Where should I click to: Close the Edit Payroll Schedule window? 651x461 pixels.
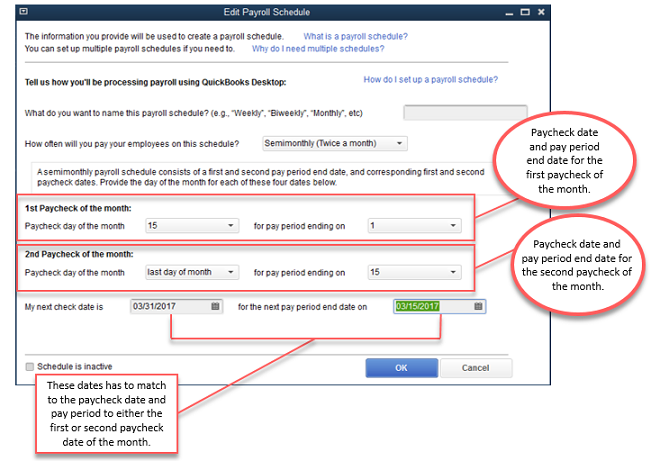pyautogui.click(x=541, y=12)
